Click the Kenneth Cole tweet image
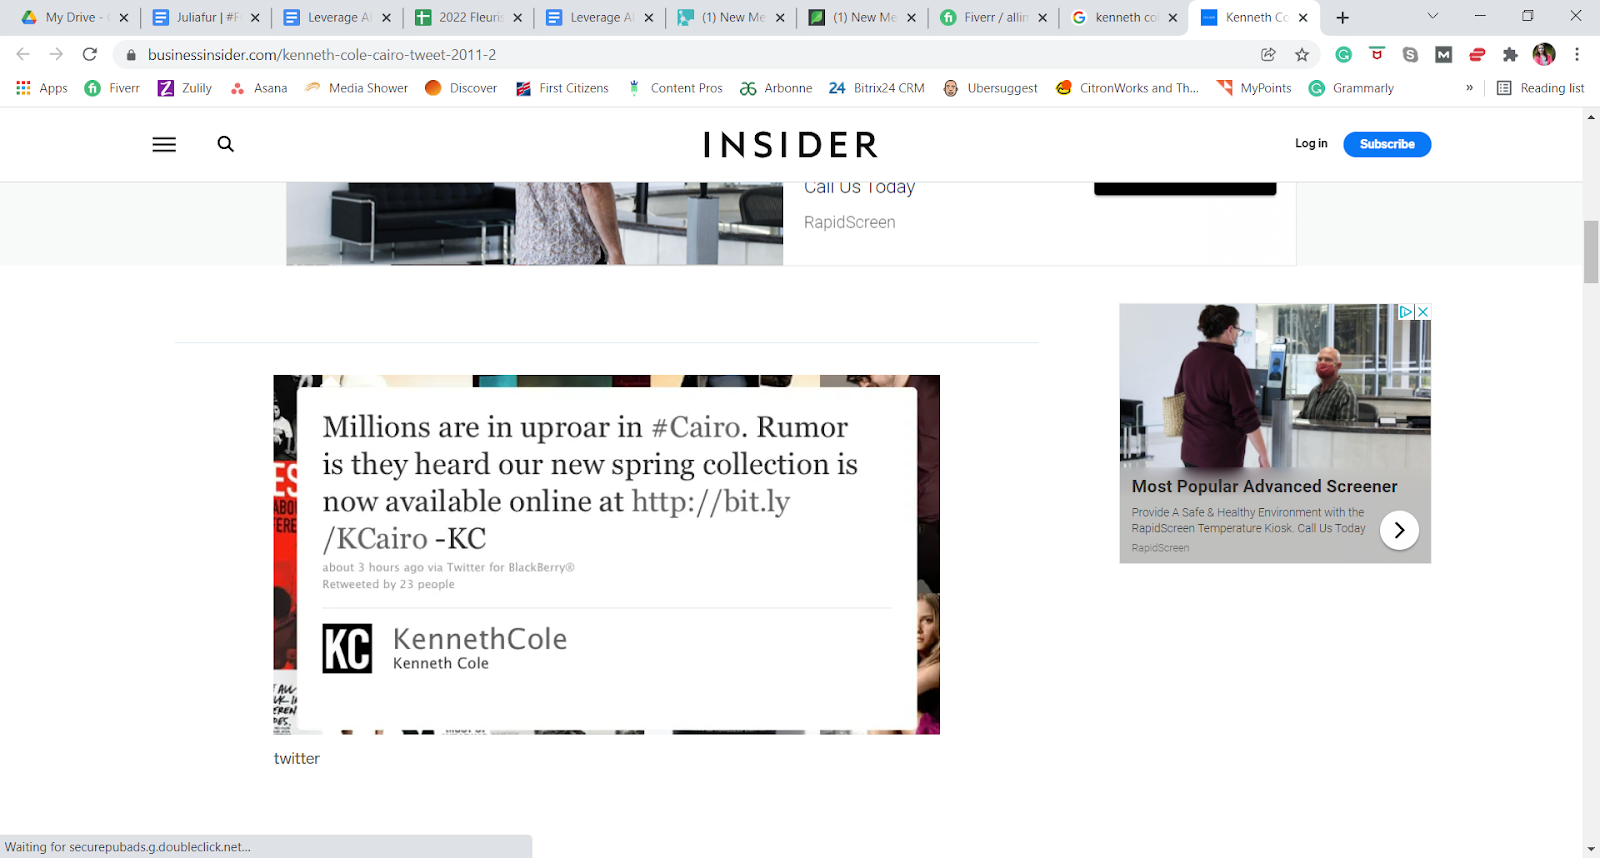The width and height of the screenshot is (1600, 858). 606,555
